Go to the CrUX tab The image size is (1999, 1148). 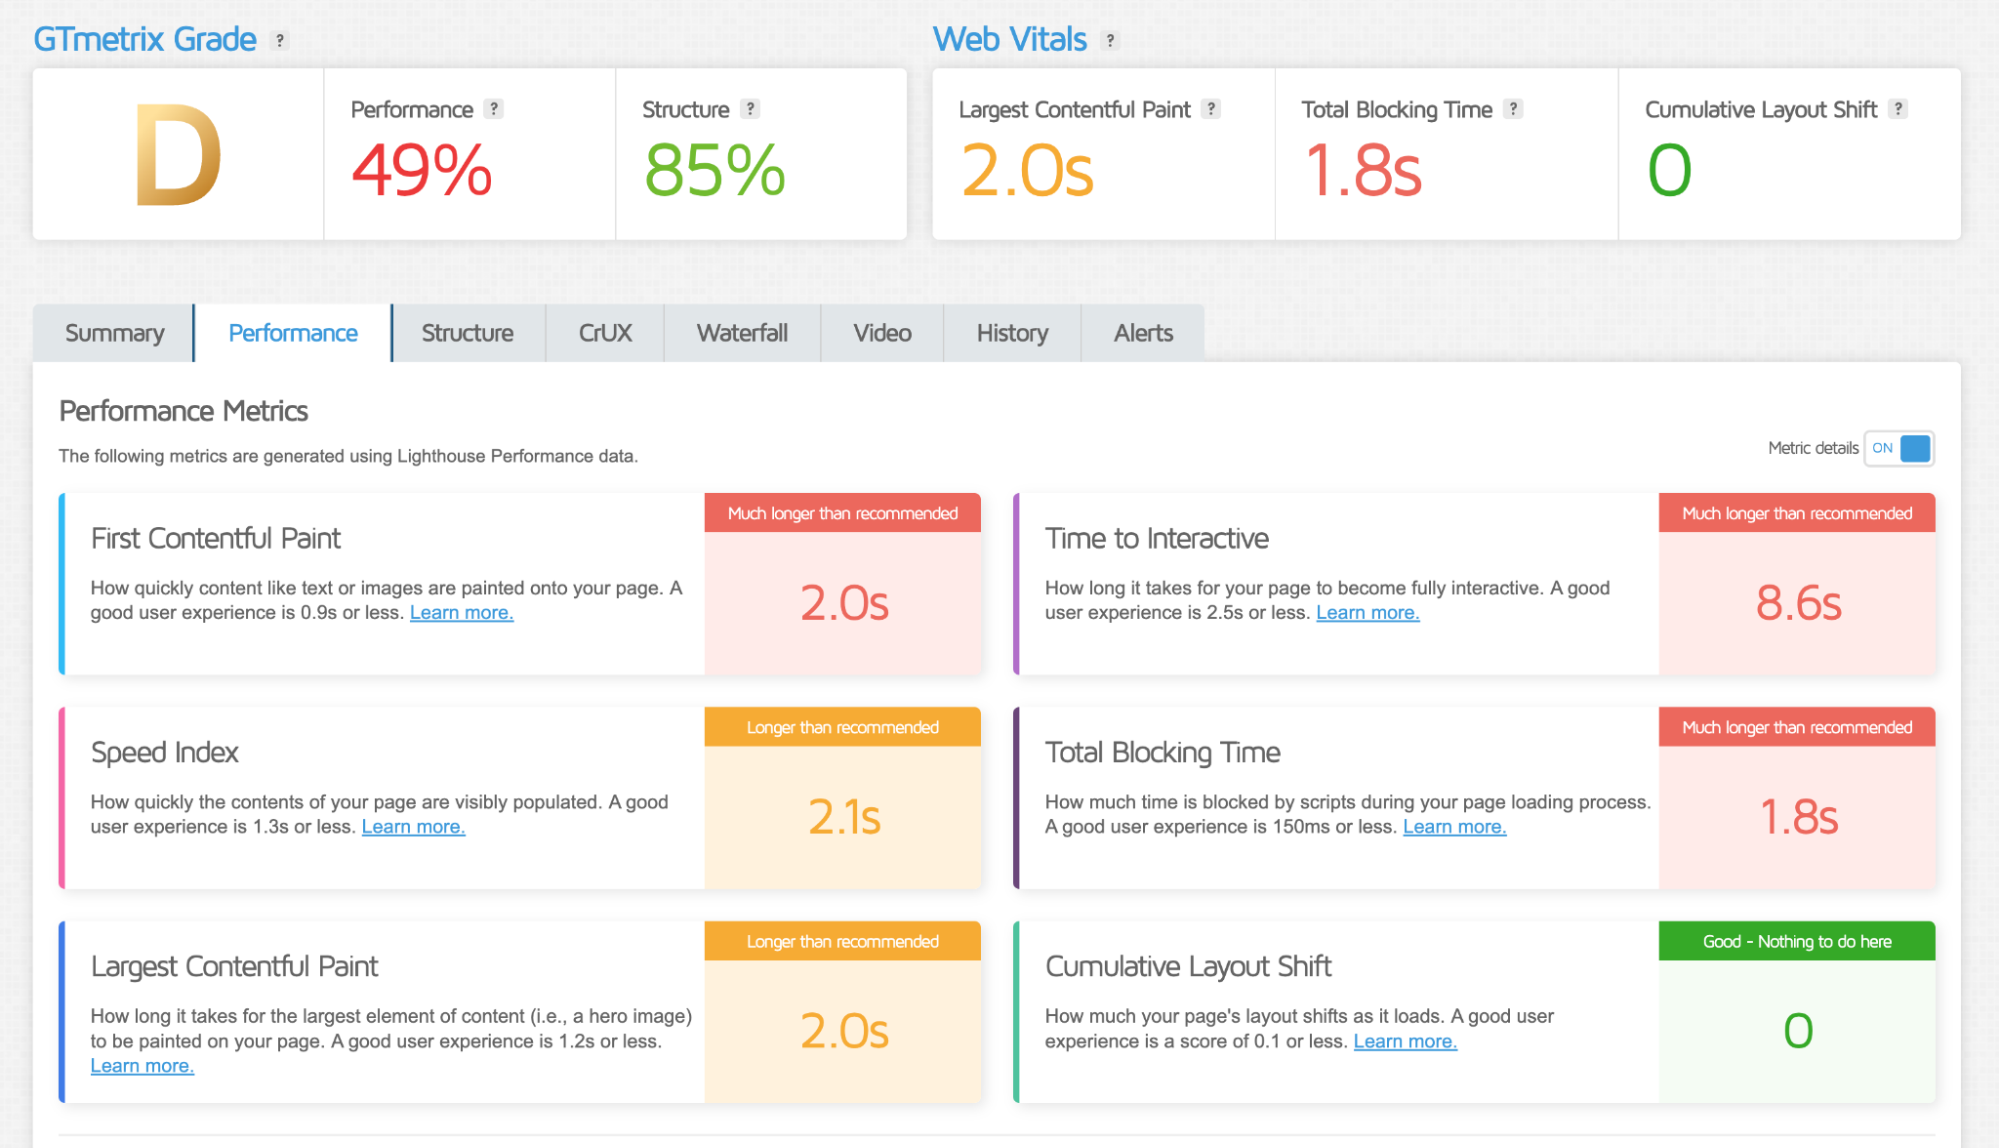605,333
